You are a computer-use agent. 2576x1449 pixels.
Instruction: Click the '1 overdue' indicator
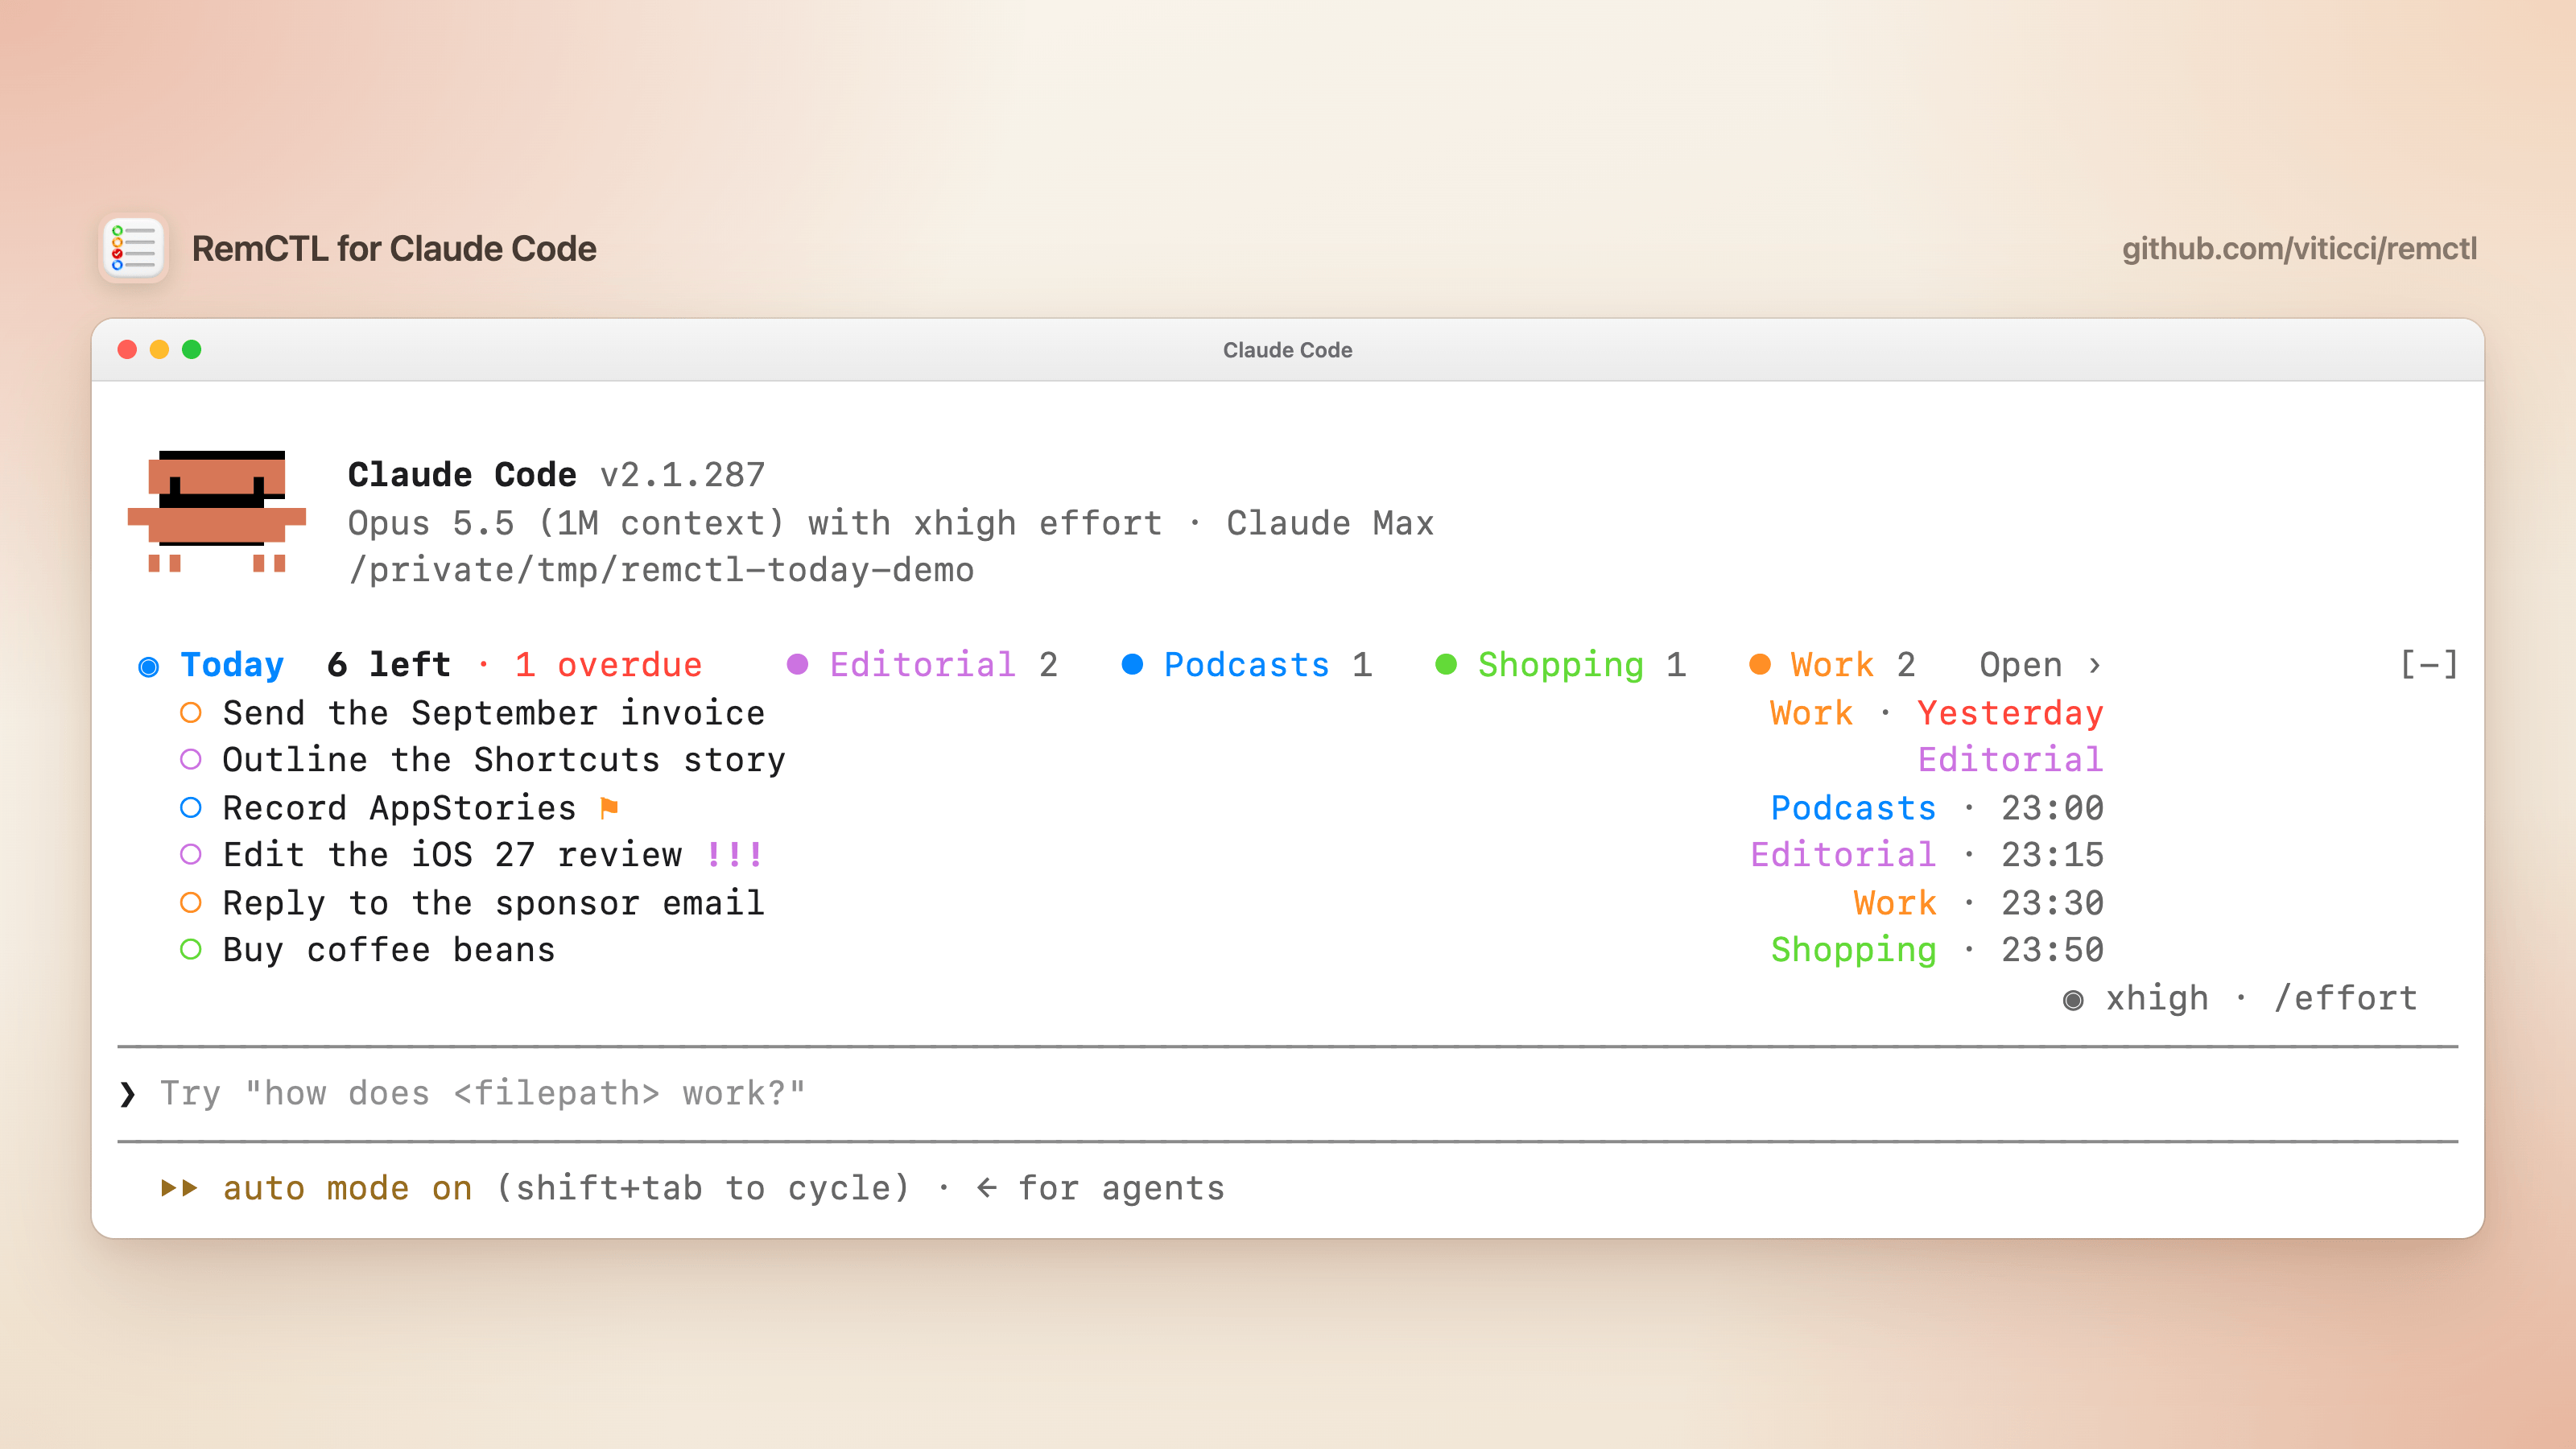(608, 665)
